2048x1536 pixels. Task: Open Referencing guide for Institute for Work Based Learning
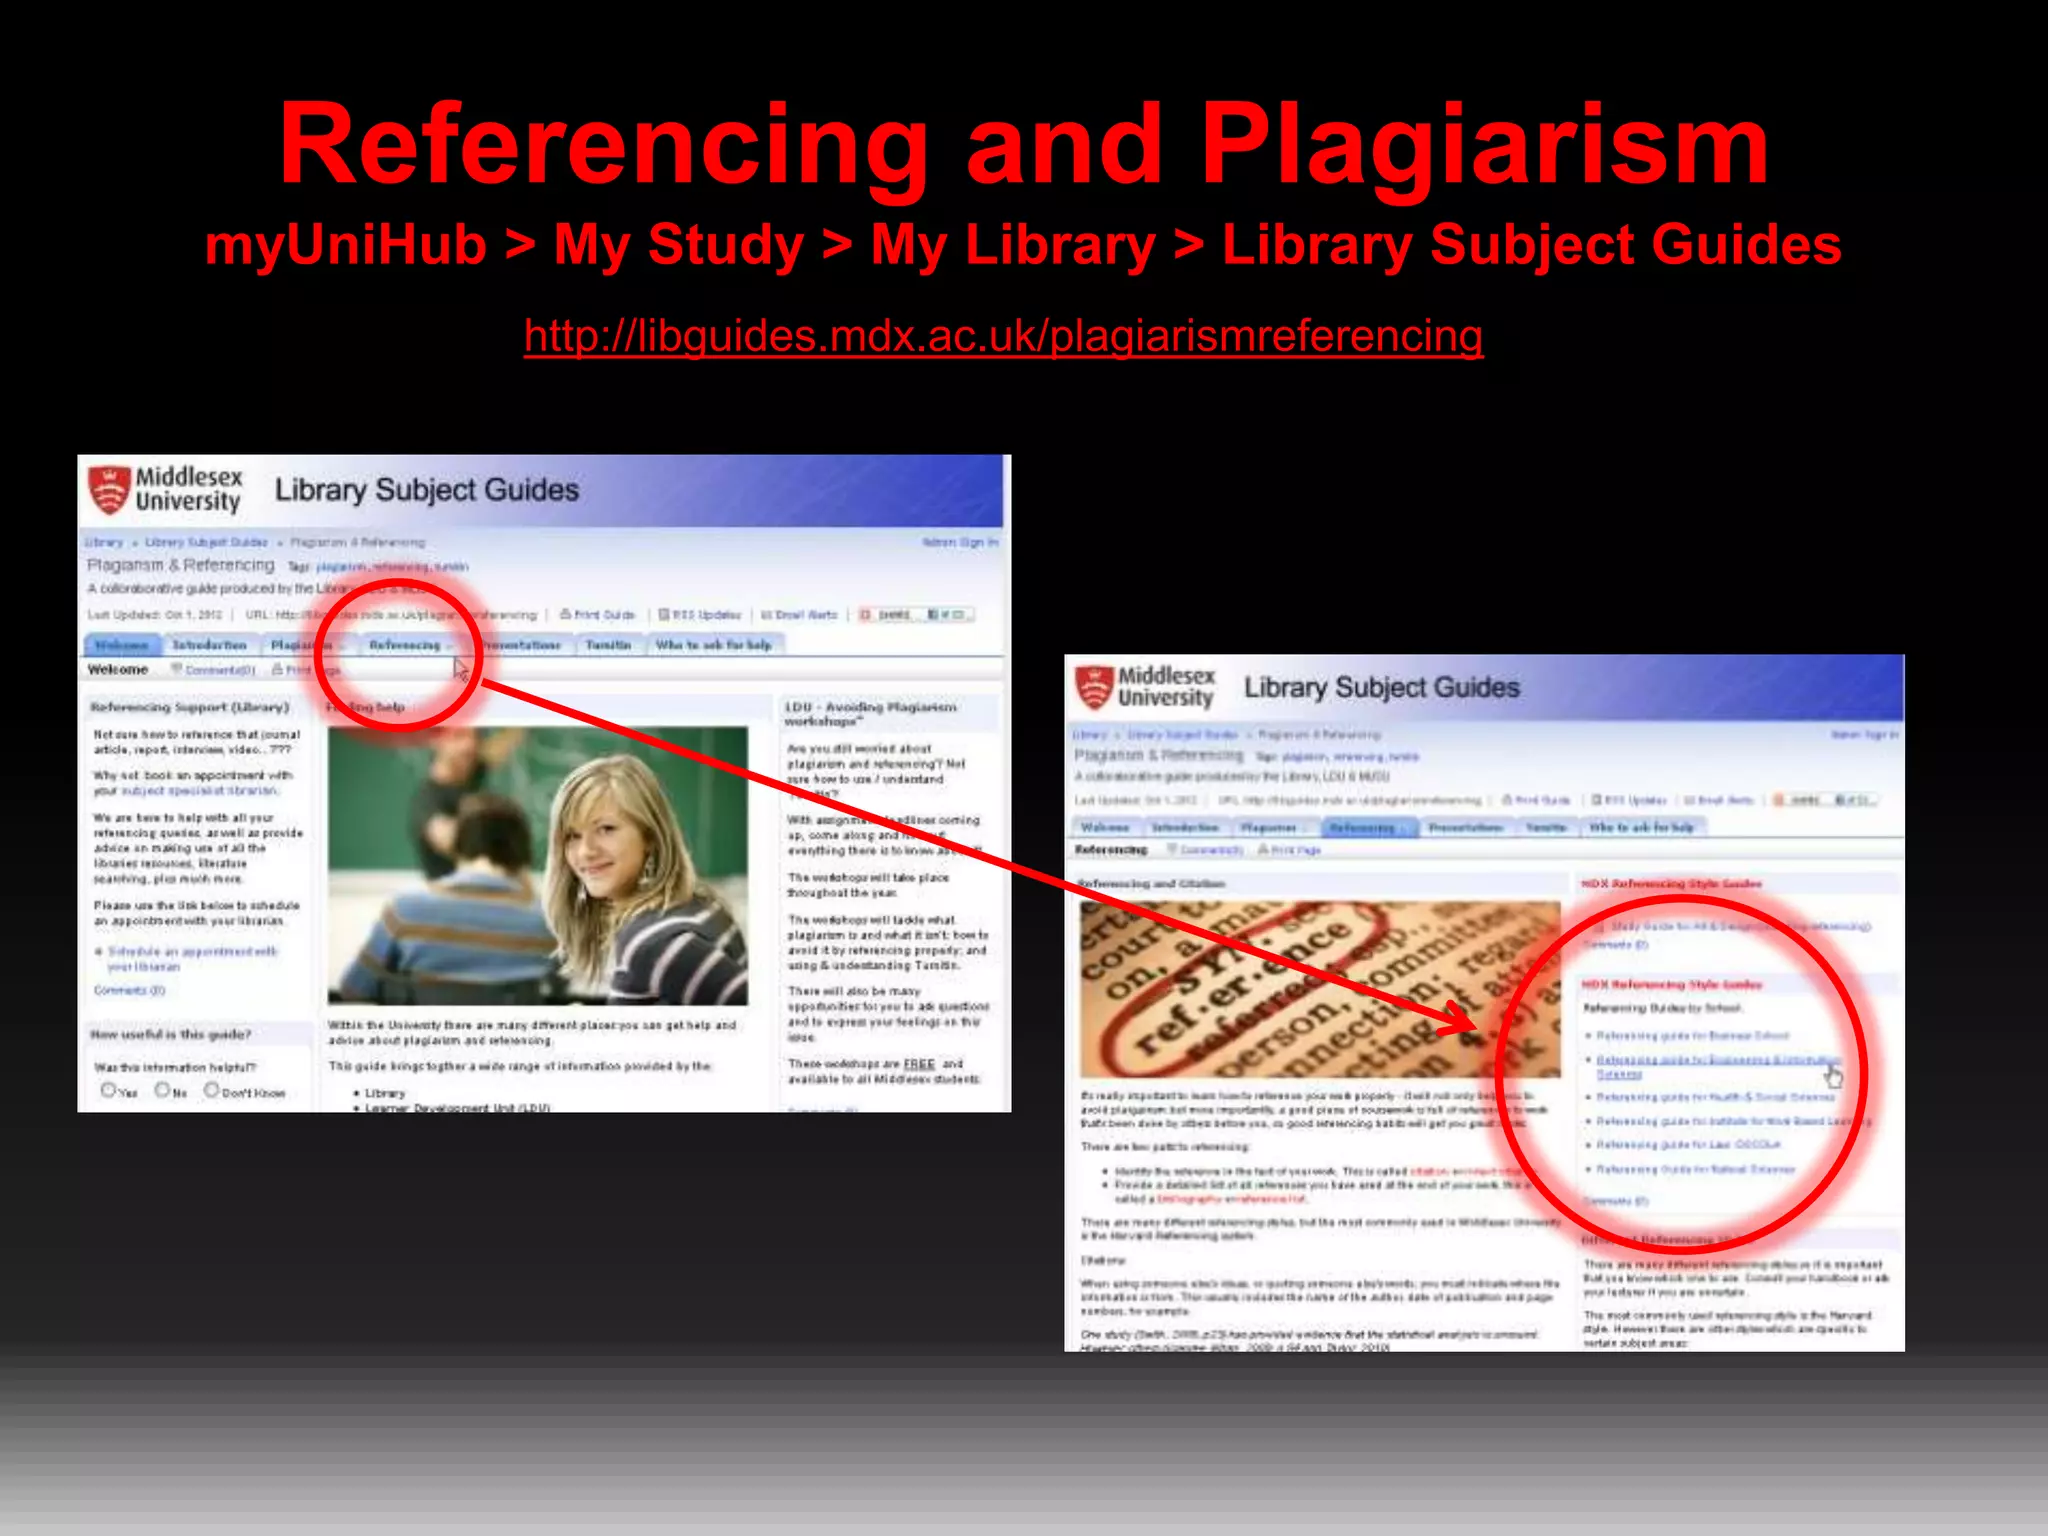click(x=1732, y=1121)
